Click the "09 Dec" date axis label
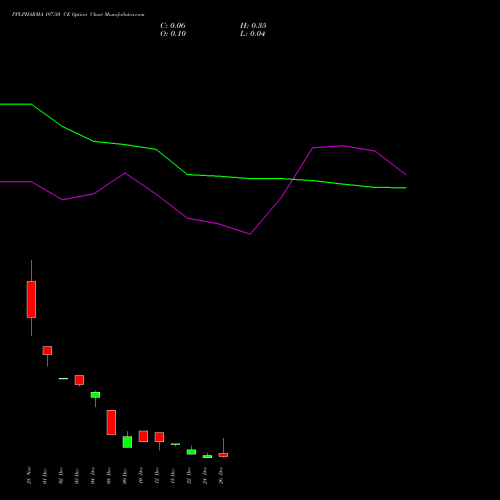 coord(125,476)
